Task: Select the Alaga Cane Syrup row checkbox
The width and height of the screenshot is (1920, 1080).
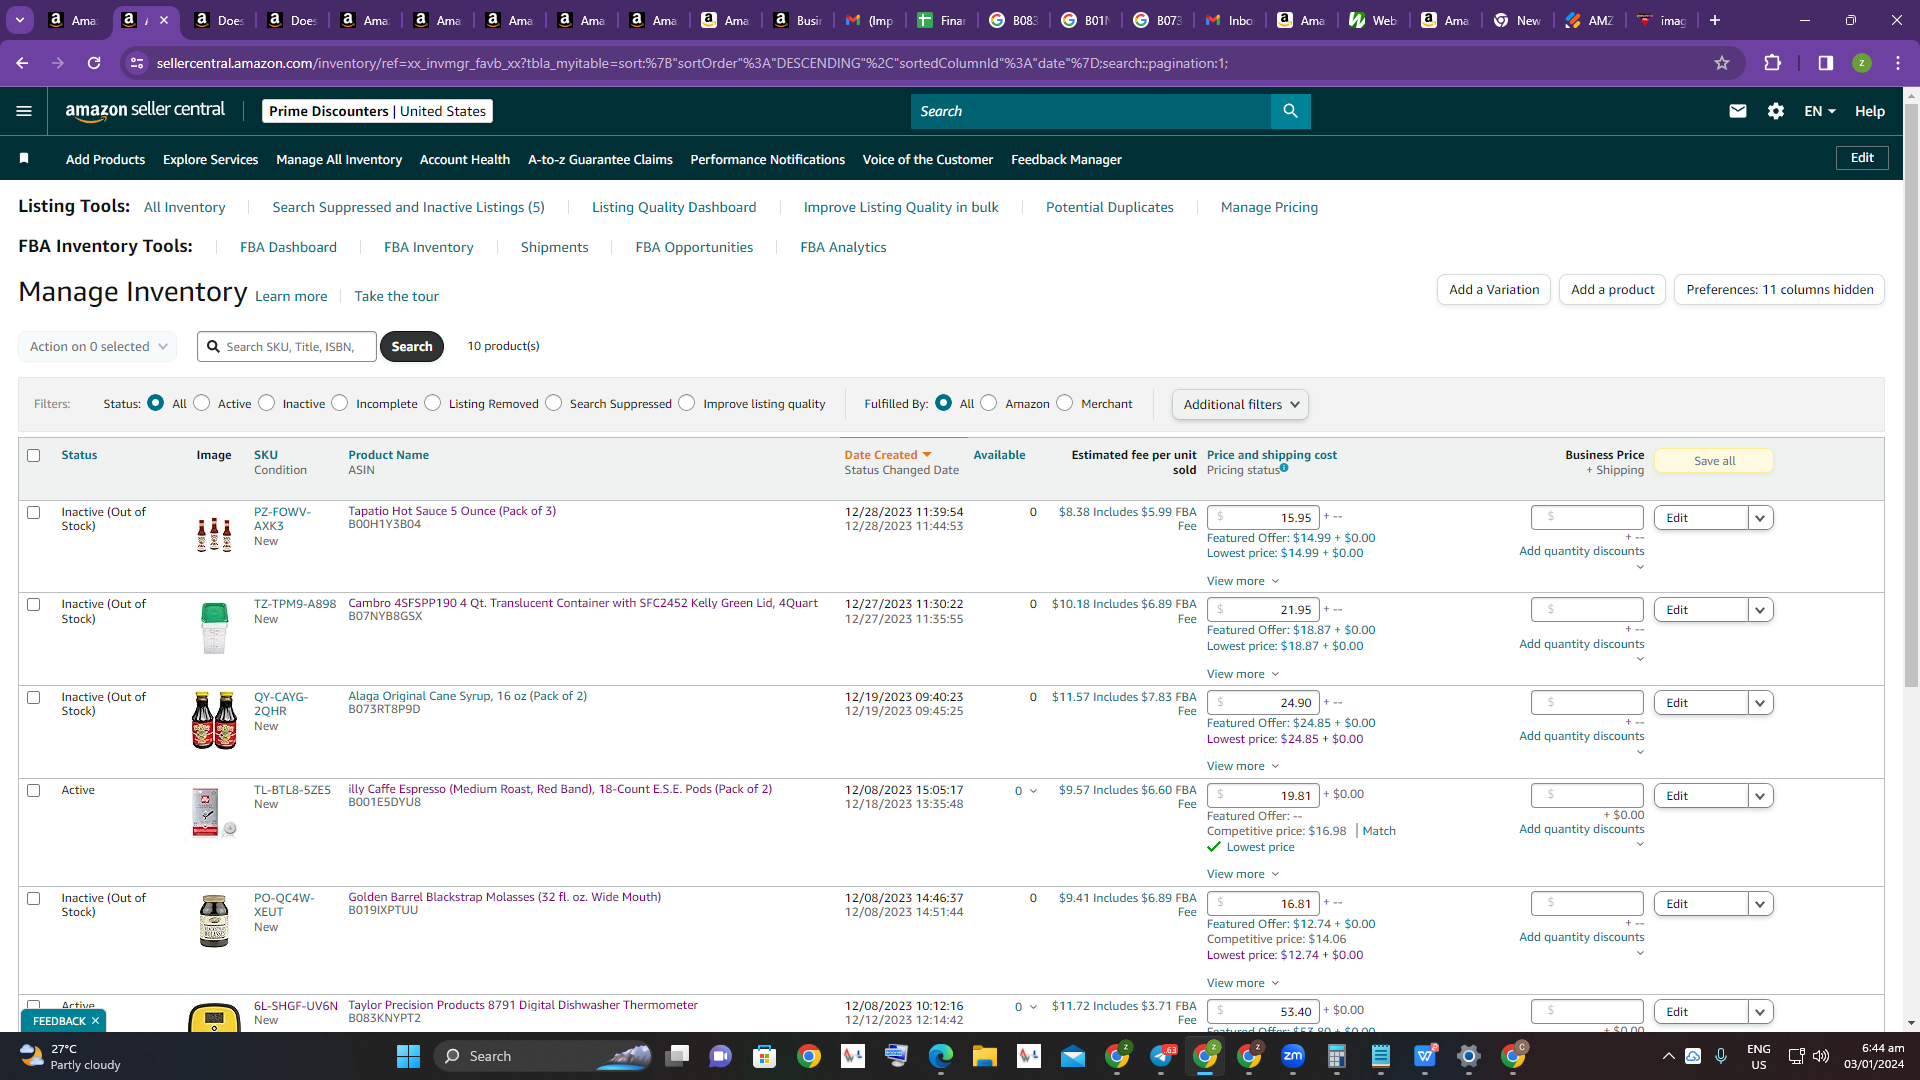Action: [33, 698]
